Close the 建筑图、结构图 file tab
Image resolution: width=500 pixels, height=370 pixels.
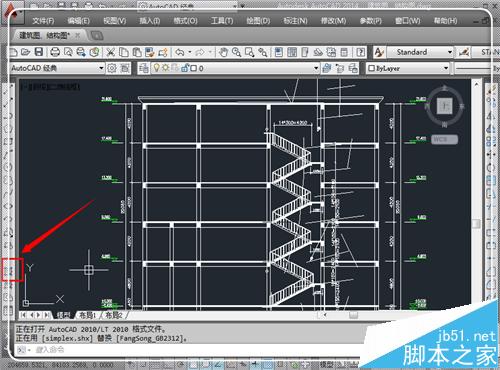[x=78, y=35]
